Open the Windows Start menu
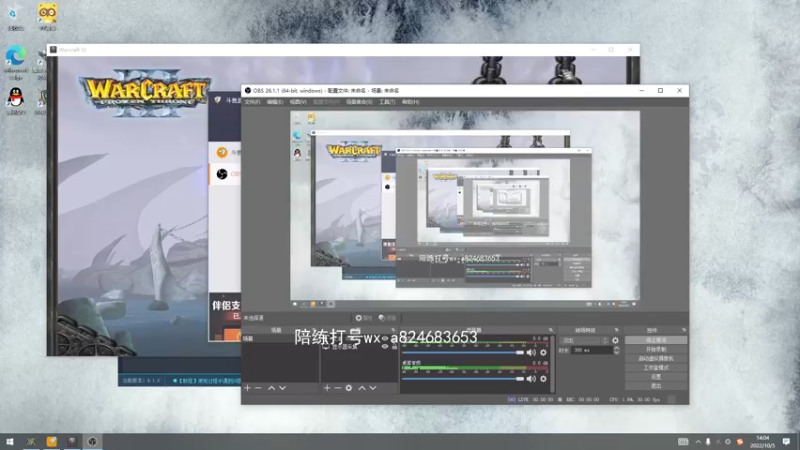 click(10, 442)
